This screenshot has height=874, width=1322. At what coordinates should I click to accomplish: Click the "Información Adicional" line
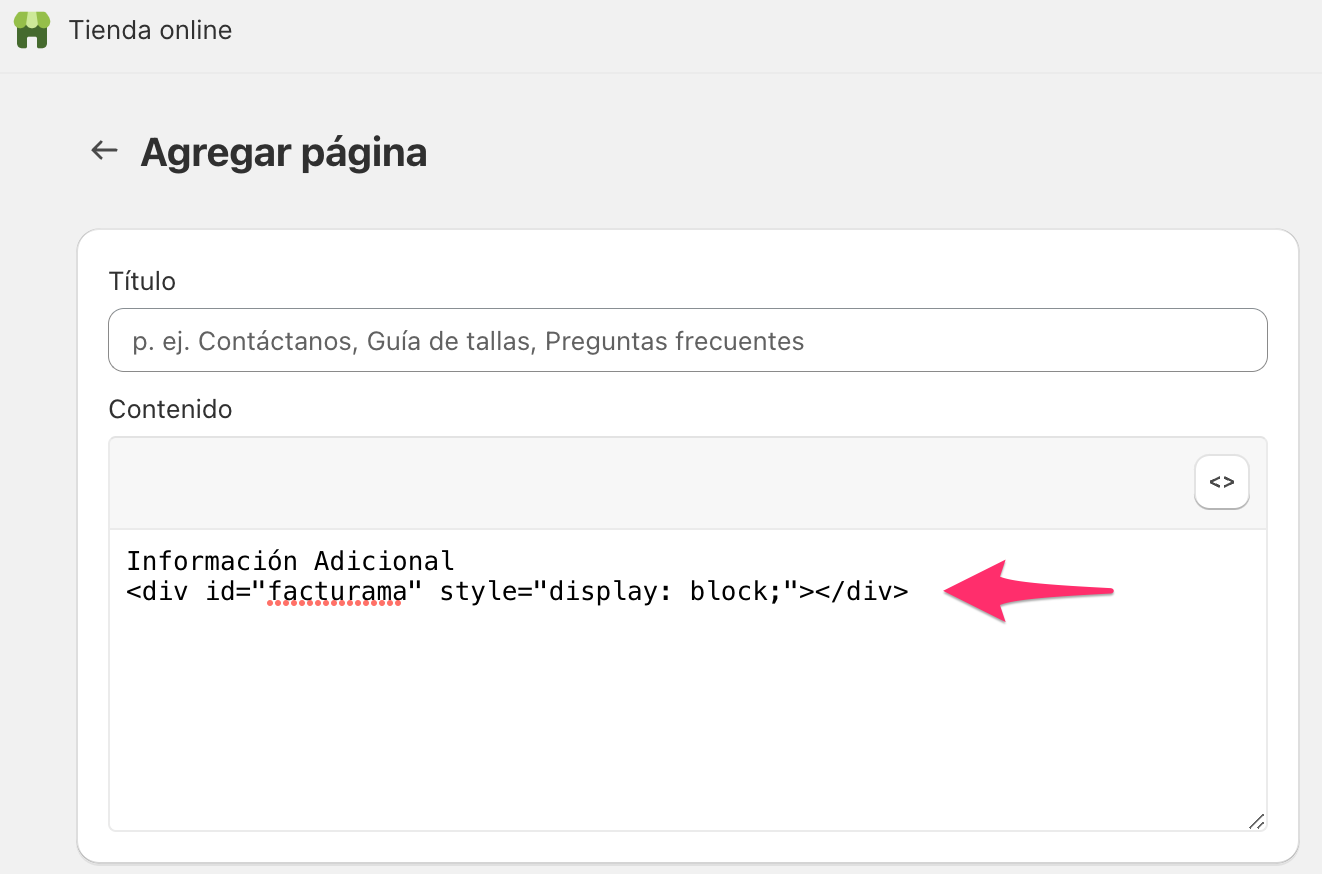point(290,560)
